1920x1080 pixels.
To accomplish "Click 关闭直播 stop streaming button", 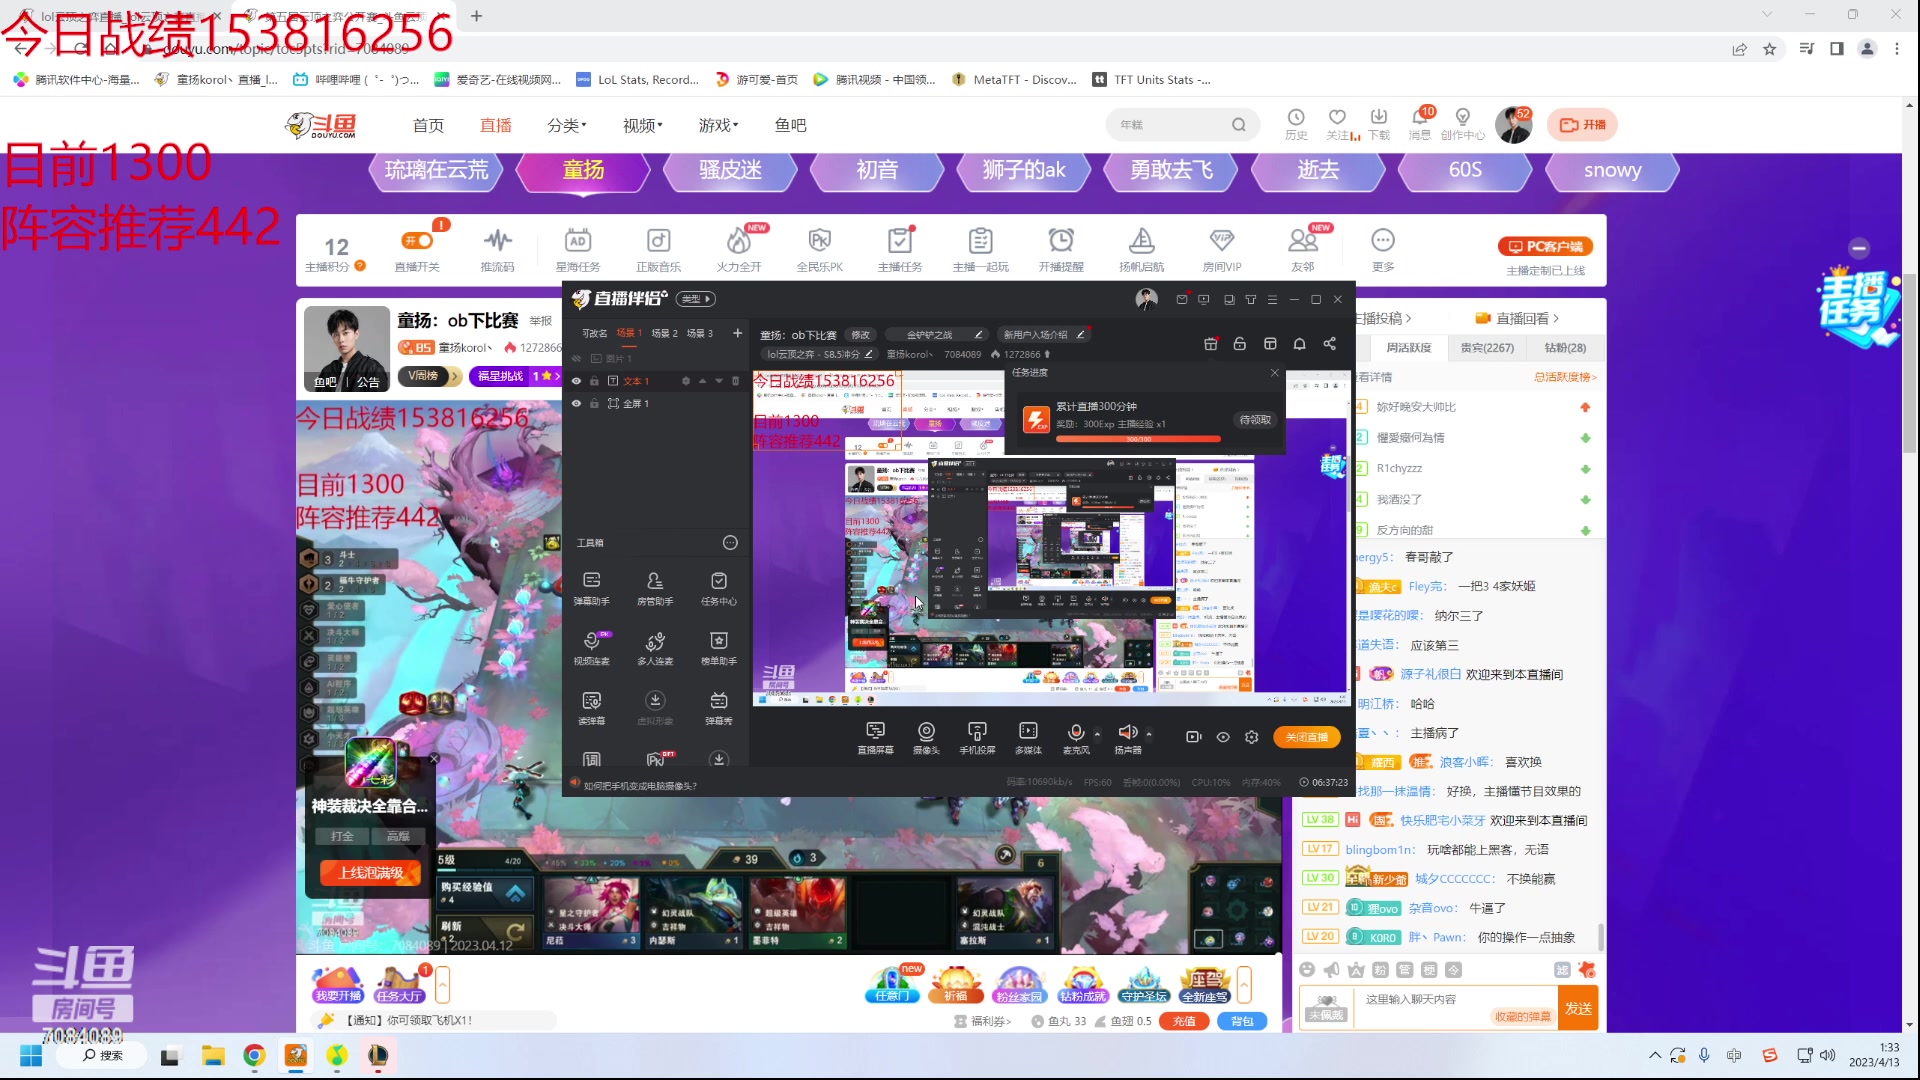I will [1306, 737].
